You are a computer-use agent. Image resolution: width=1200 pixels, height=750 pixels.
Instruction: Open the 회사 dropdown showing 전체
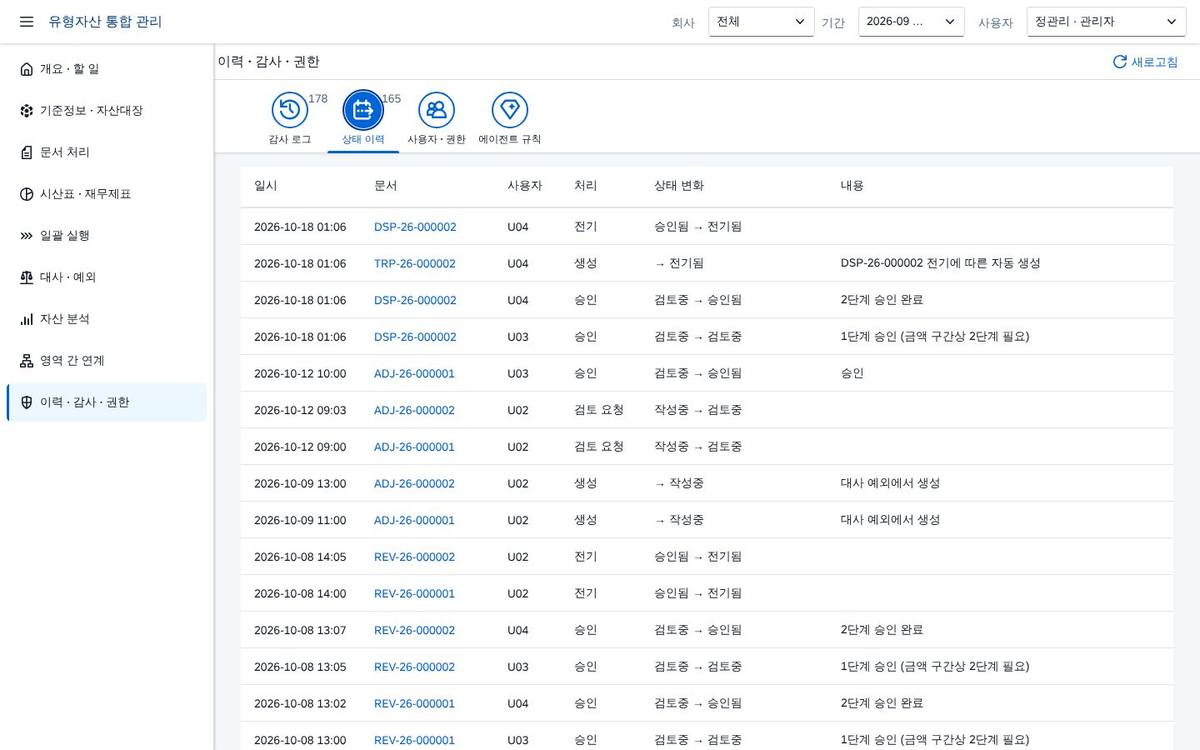click(x=761, y=22)
